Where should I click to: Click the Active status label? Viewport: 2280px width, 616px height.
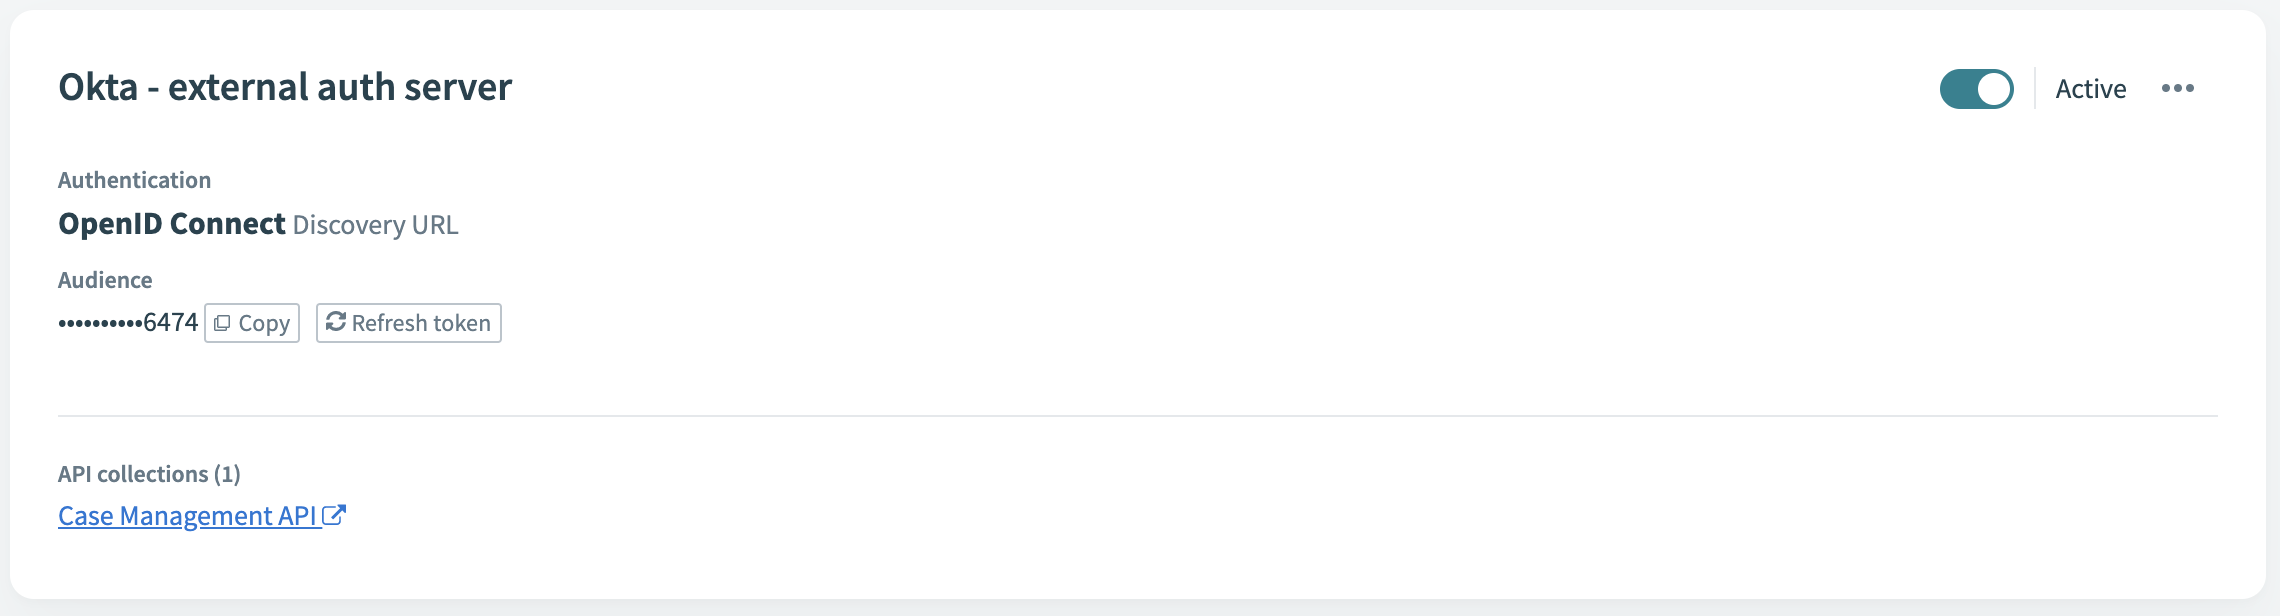2090,89
